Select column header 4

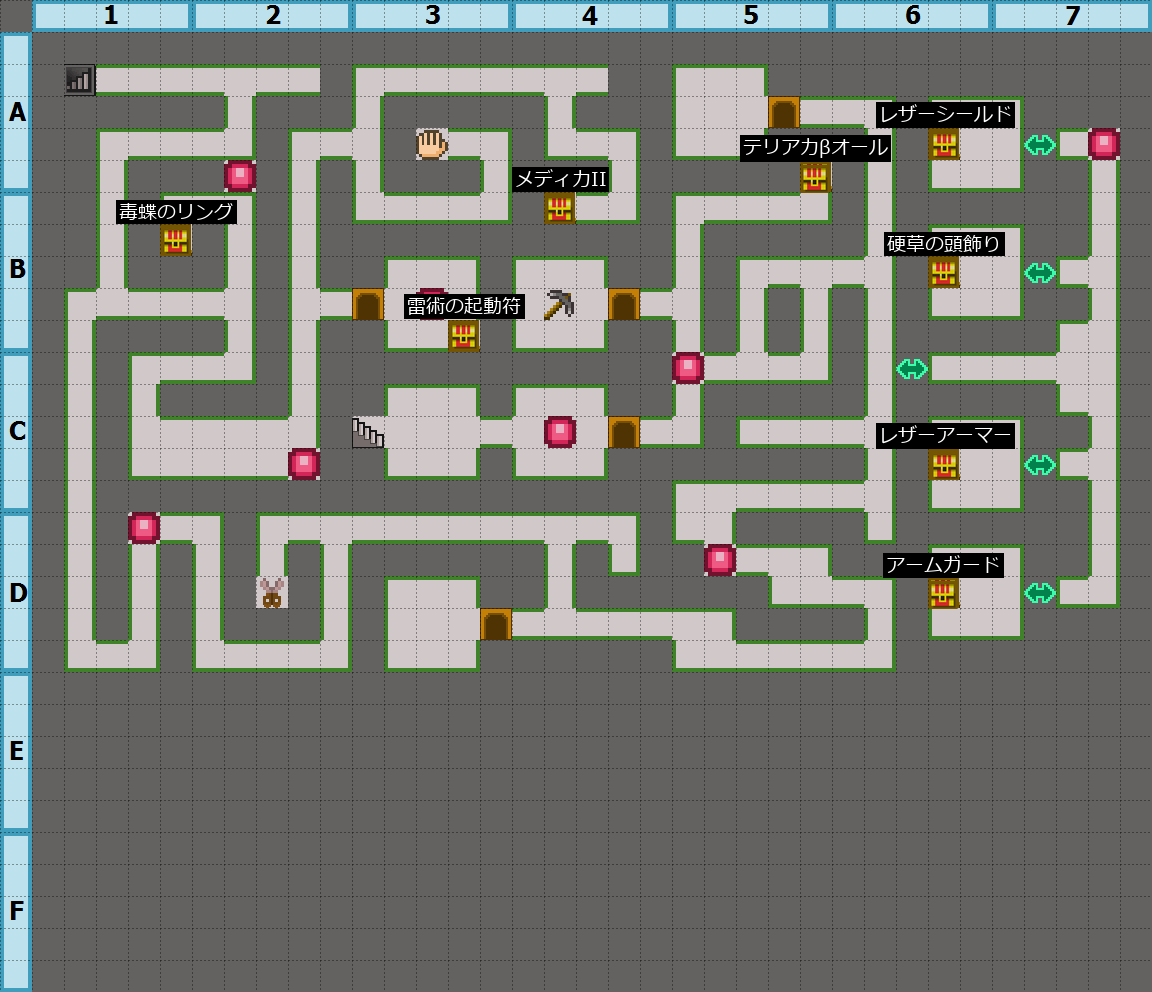pos(591,16)
